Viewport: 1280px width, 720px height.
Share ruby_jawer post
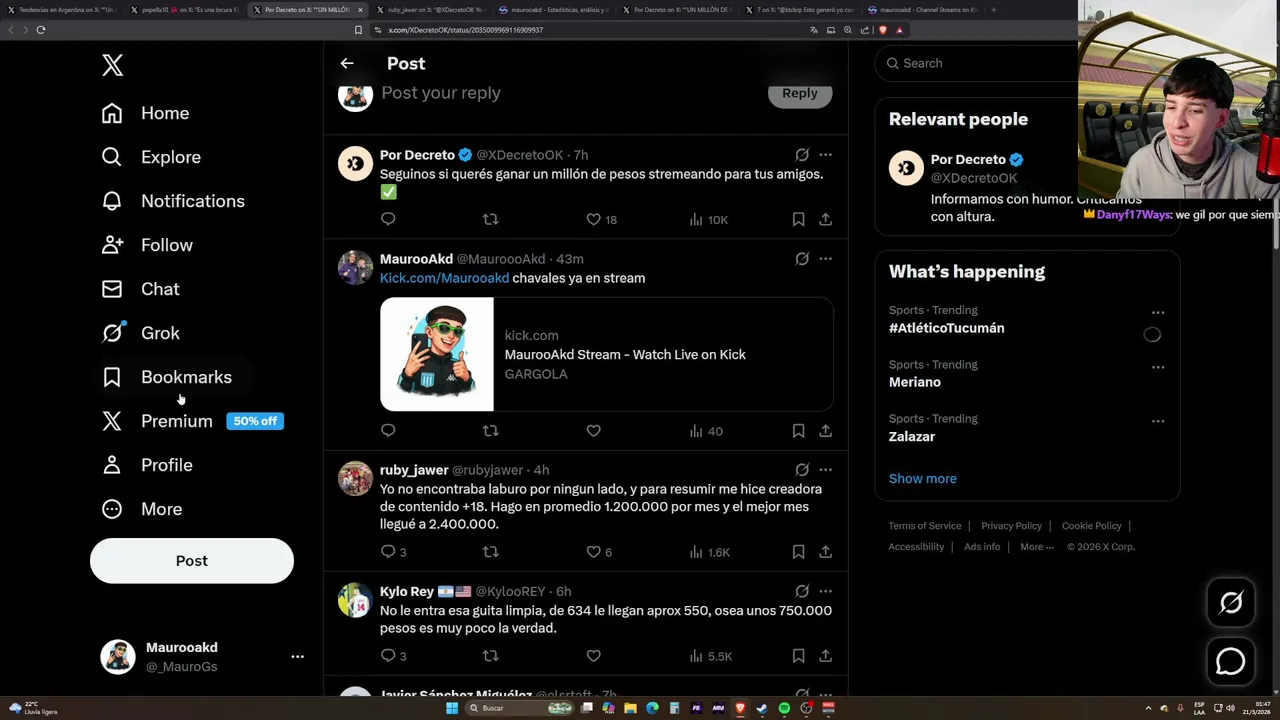click(x=826, y=552)
